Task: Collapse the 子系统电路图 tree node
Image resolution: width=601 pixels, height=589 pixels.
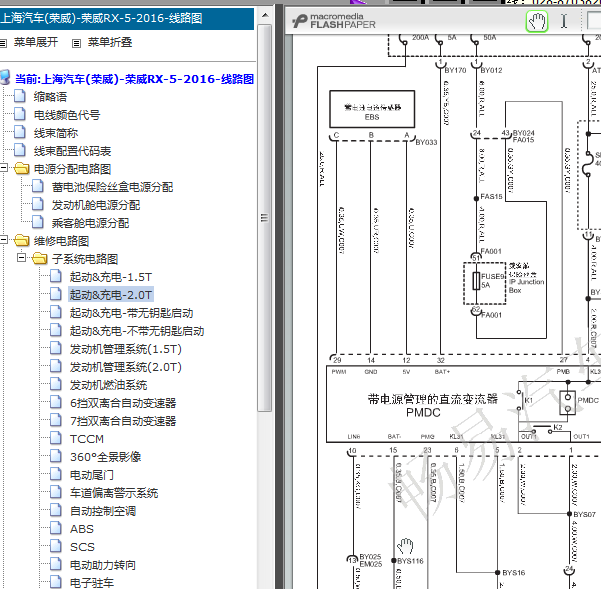Action: (21, 258)
